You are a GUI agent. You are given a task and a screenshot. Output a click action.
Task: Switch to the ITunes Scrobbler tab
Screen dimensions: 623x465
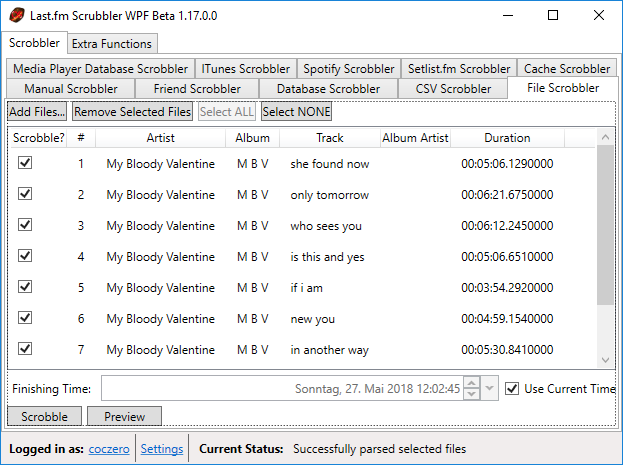[x=246, y=69]
